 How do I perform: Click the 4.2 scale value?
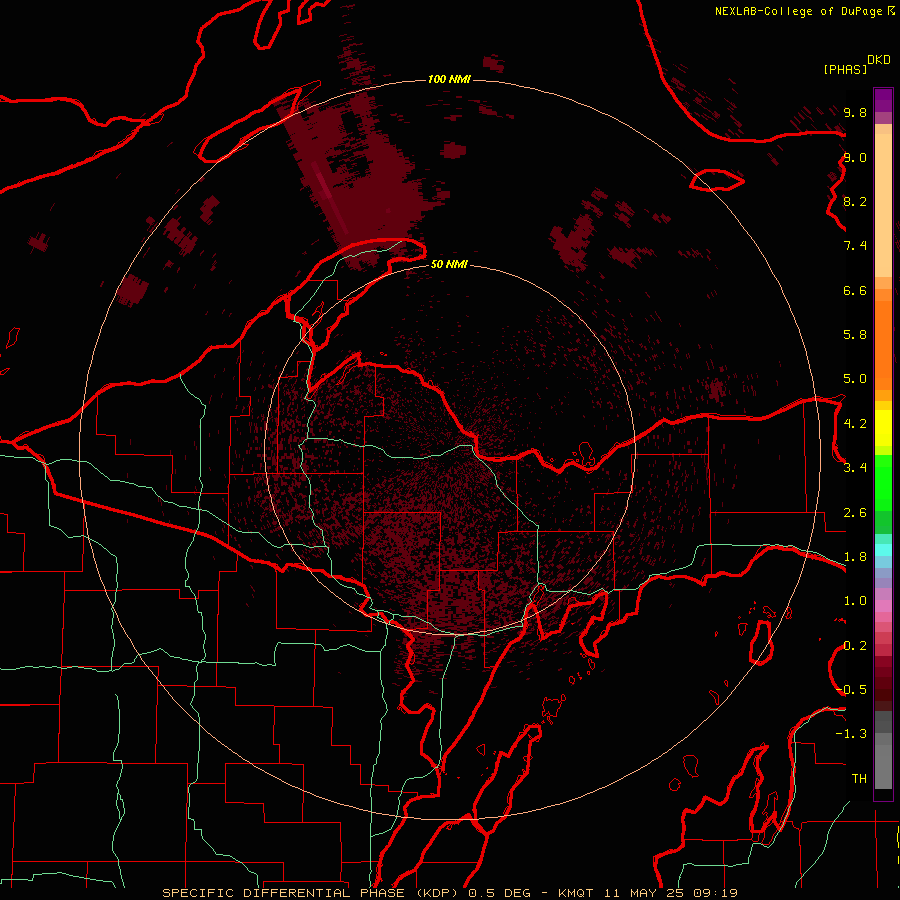[x=855, y=424]
